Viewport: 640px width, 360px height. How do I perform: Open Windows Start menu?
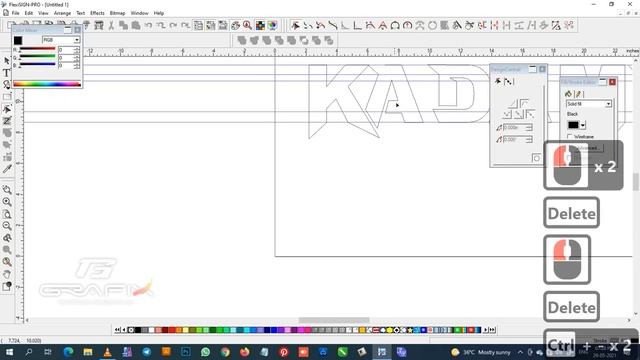pyautogui.click(x=9, y=352)
